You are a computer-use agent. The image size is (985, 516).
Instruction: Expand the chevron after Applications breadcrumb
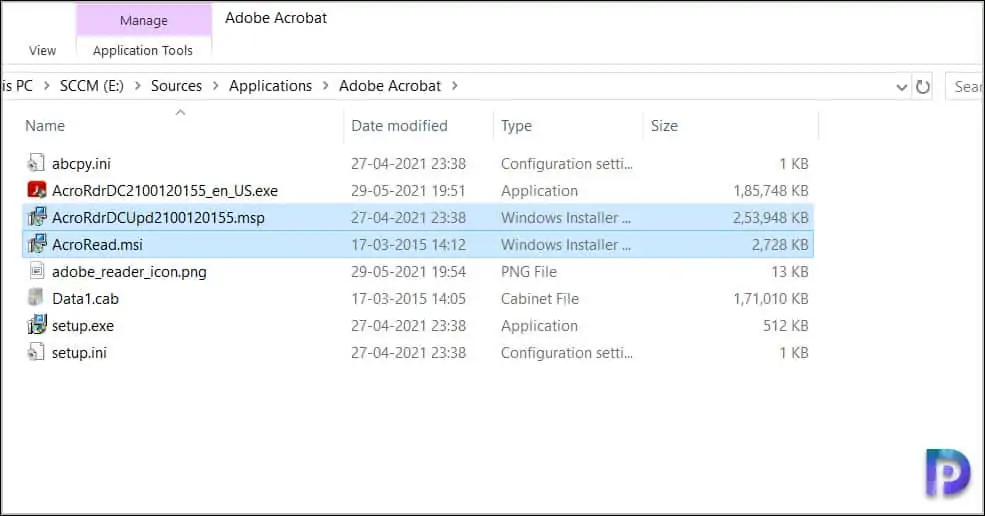click(x=325, y=86)
